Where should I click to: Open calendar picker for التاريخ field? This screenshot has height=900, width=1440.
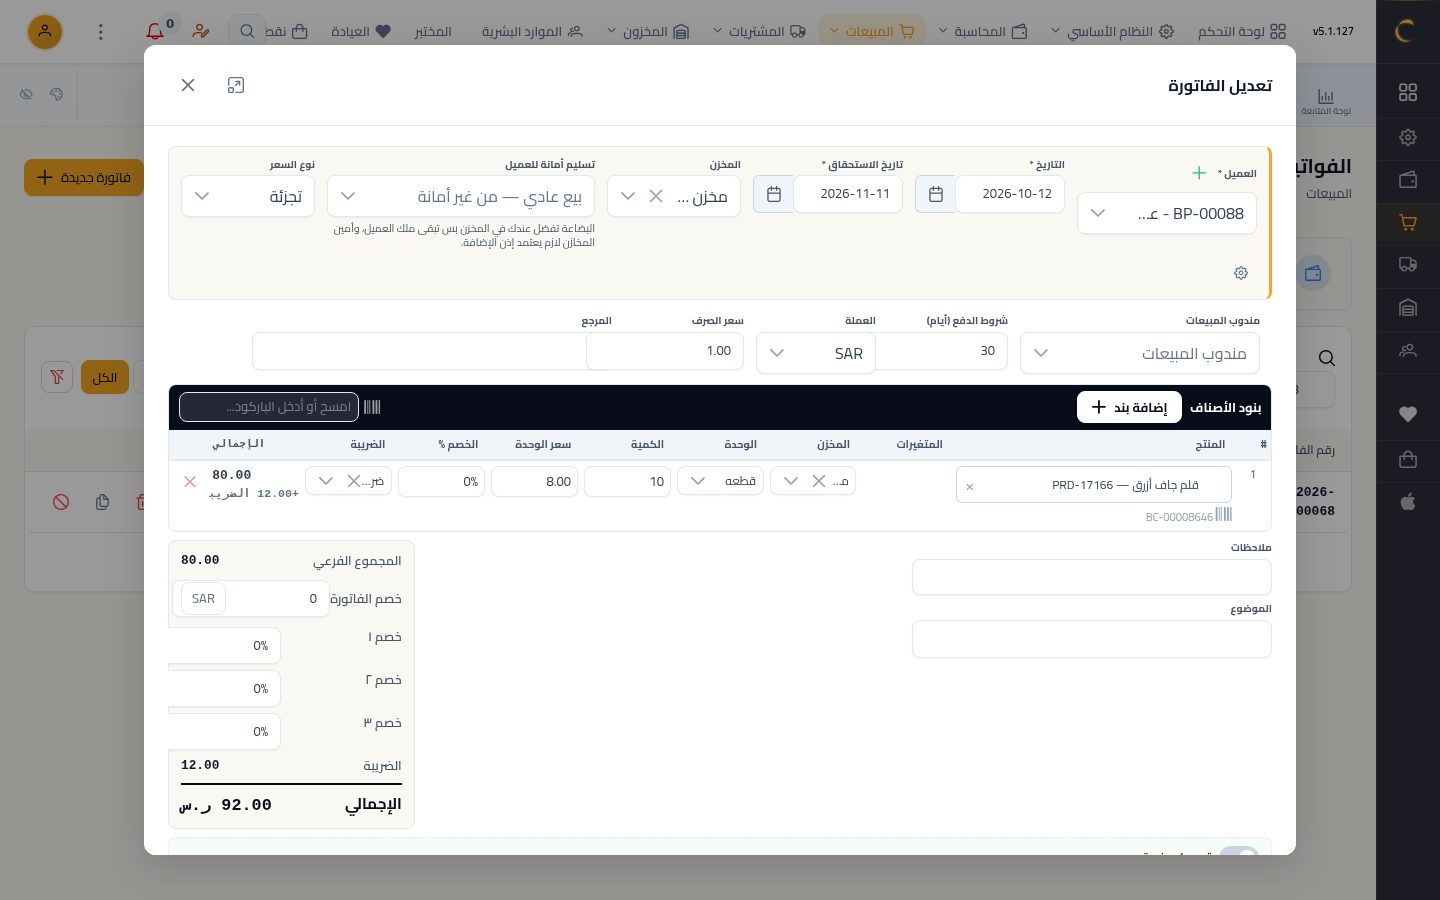coord(936,194)
